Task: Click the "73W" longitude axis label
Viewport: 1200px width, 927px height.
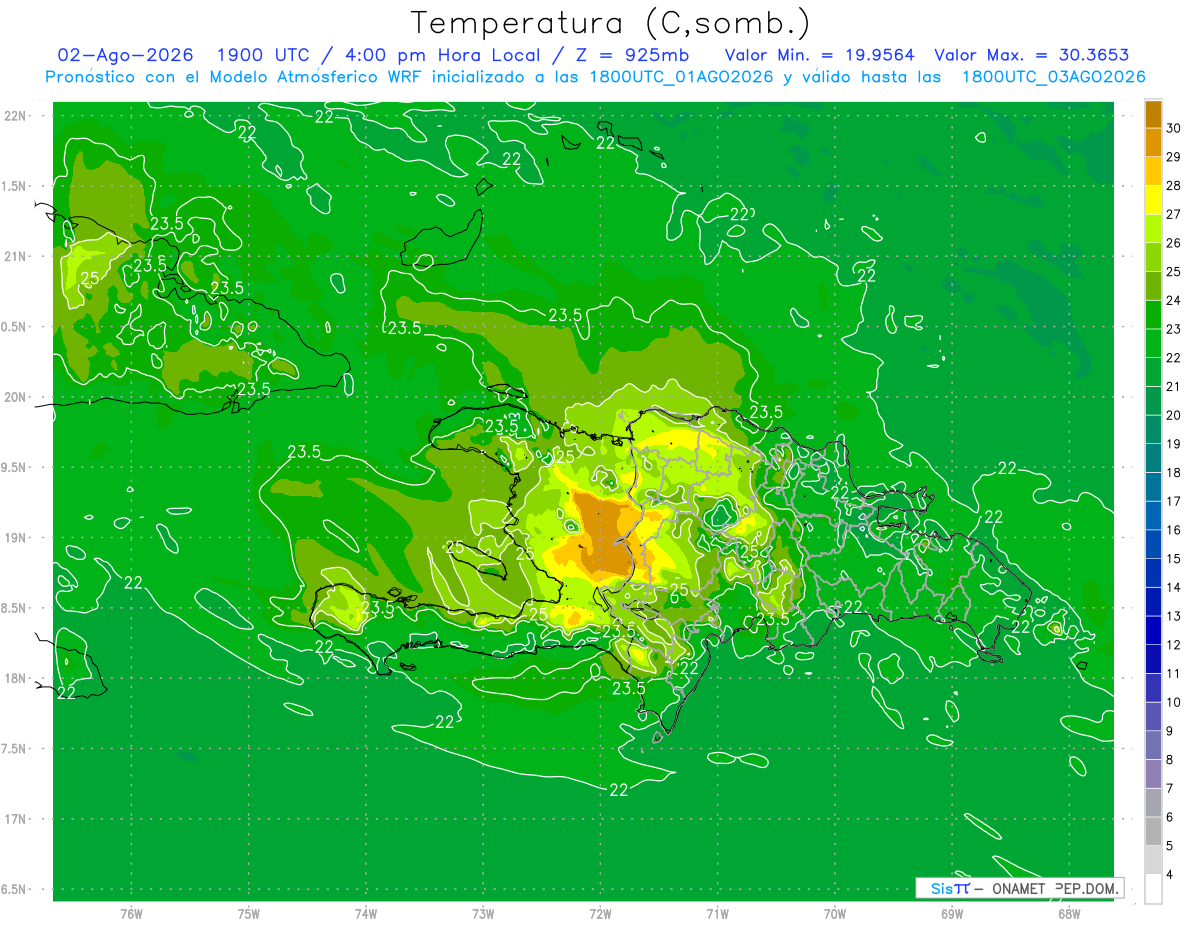Action: click(x=483, y=914)
